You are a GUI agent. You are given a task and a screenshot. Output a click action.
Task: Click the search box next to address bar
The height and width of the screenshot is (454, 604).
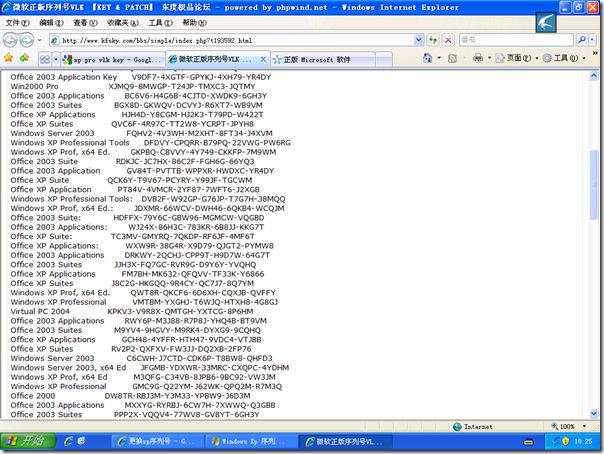[516, 40]
